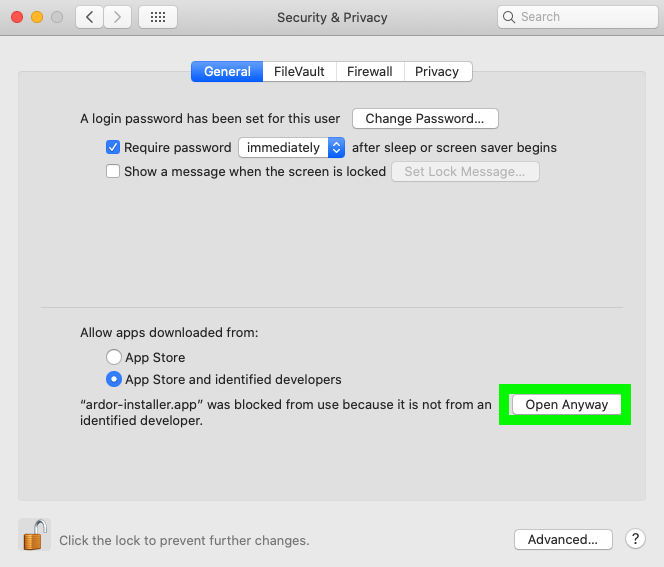The height and width of the screenshot is (567, 664).
Task: Open the require password delay dropdown
Action: coord(291,147)
